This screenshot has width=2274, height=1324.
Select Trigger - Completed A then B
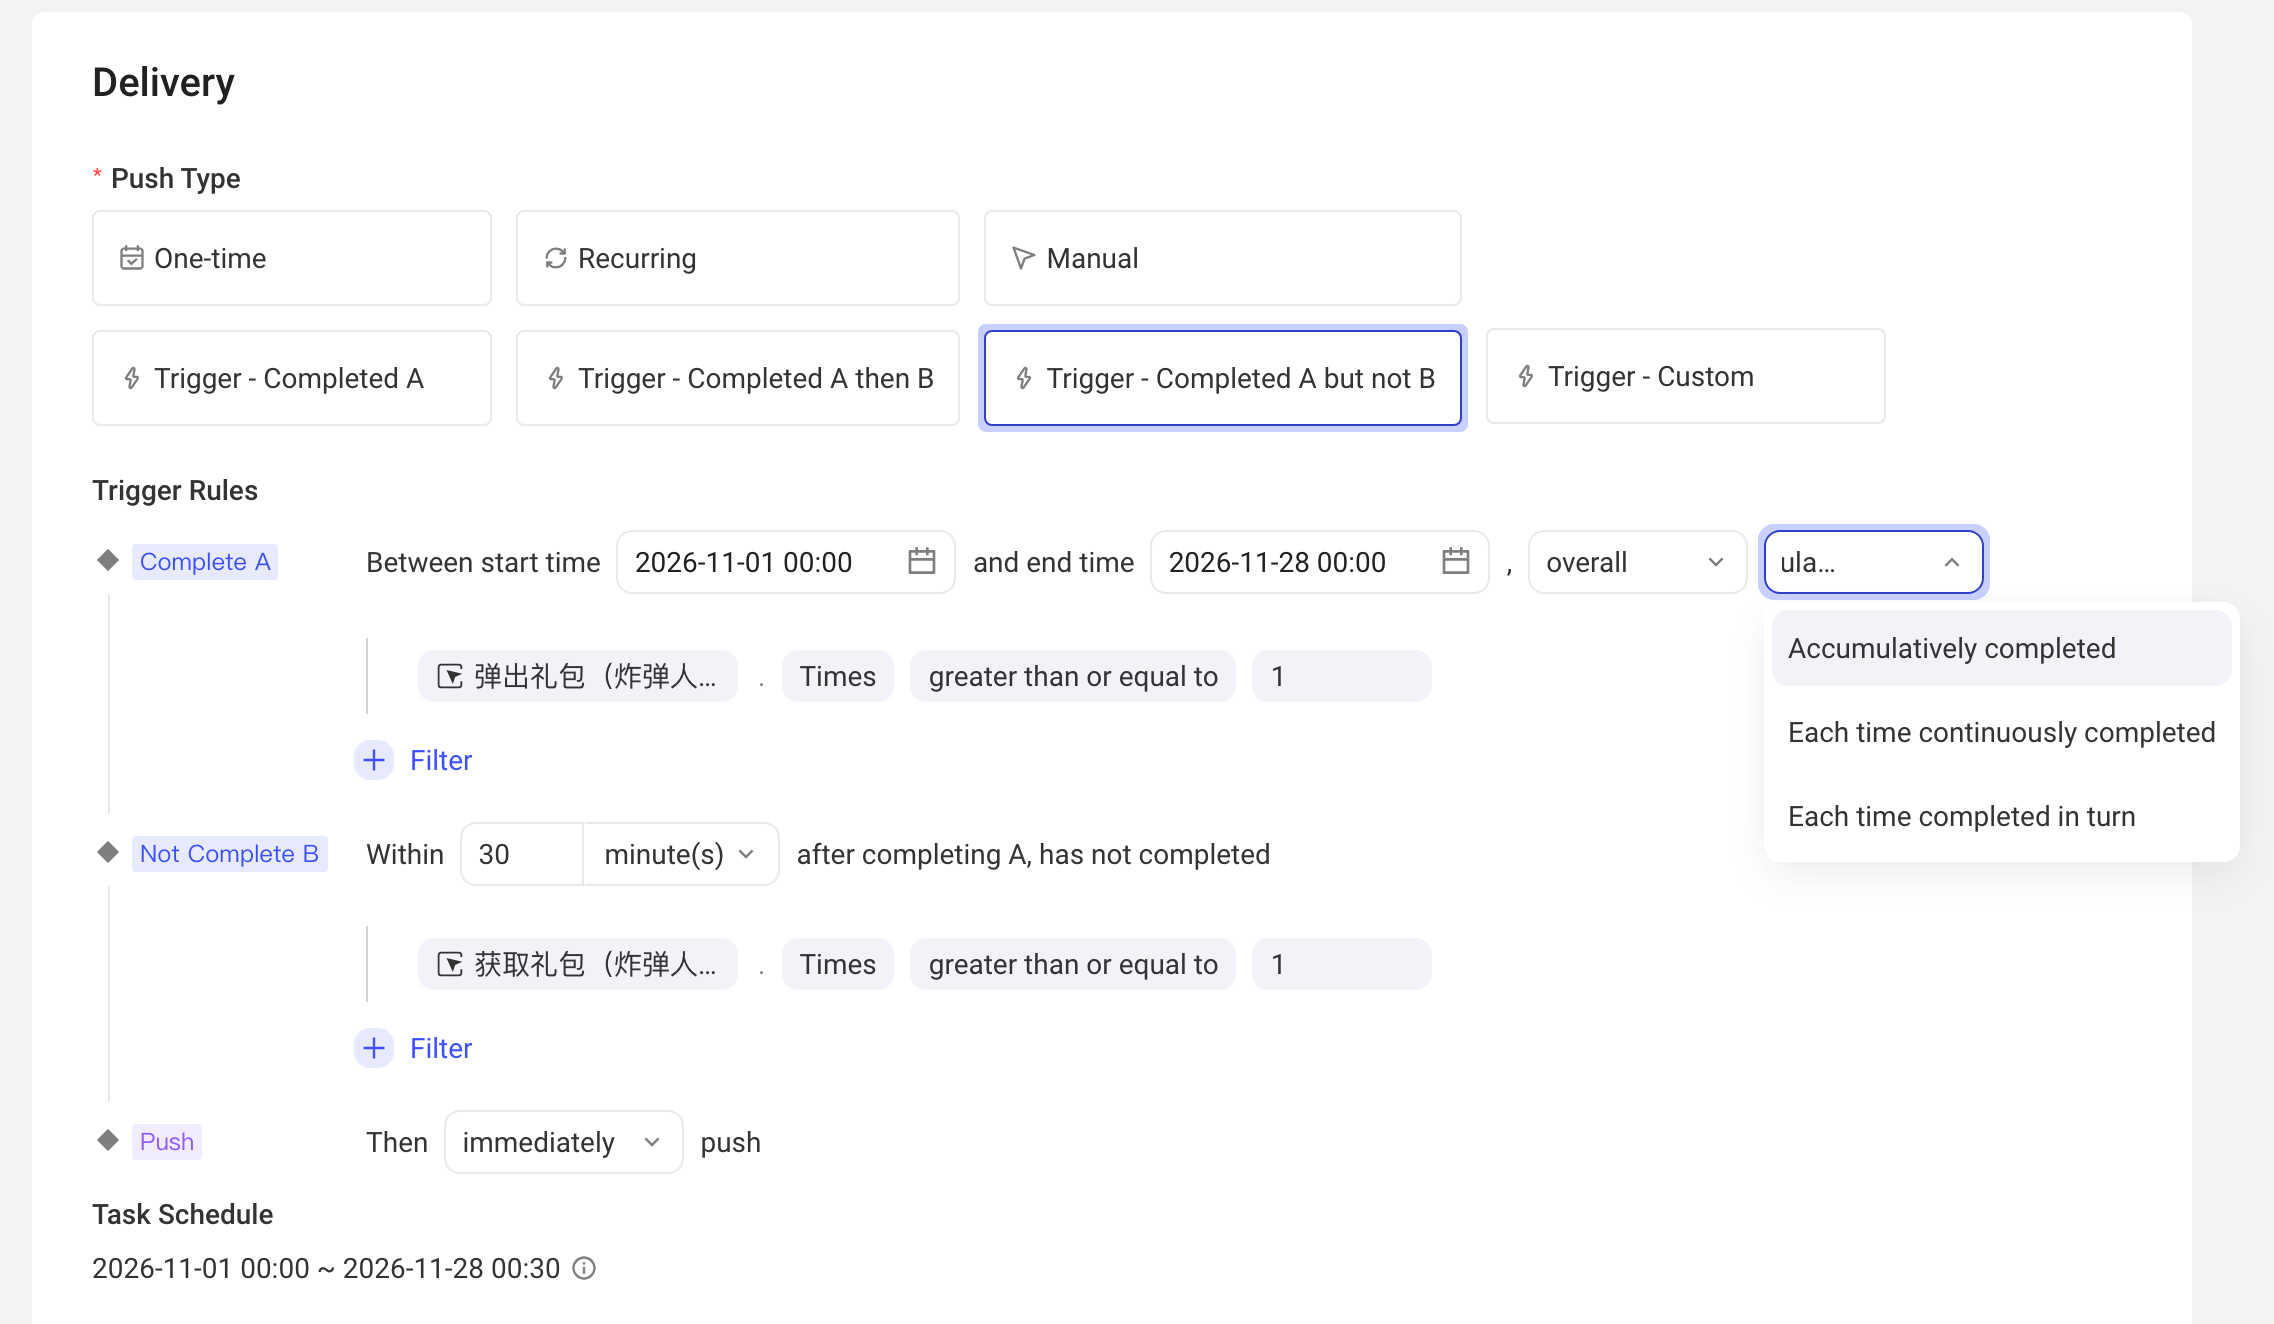pos(738,378)
